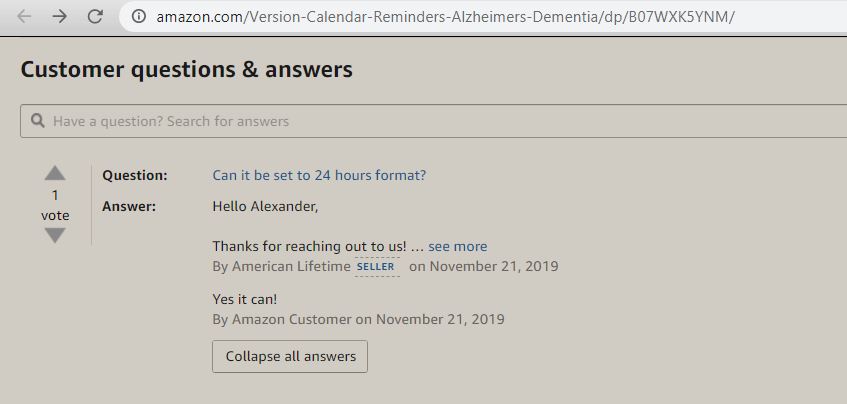The image size is (847, 404).
Task: Expand the answer with 'see more'
Action: coord(458,246)
